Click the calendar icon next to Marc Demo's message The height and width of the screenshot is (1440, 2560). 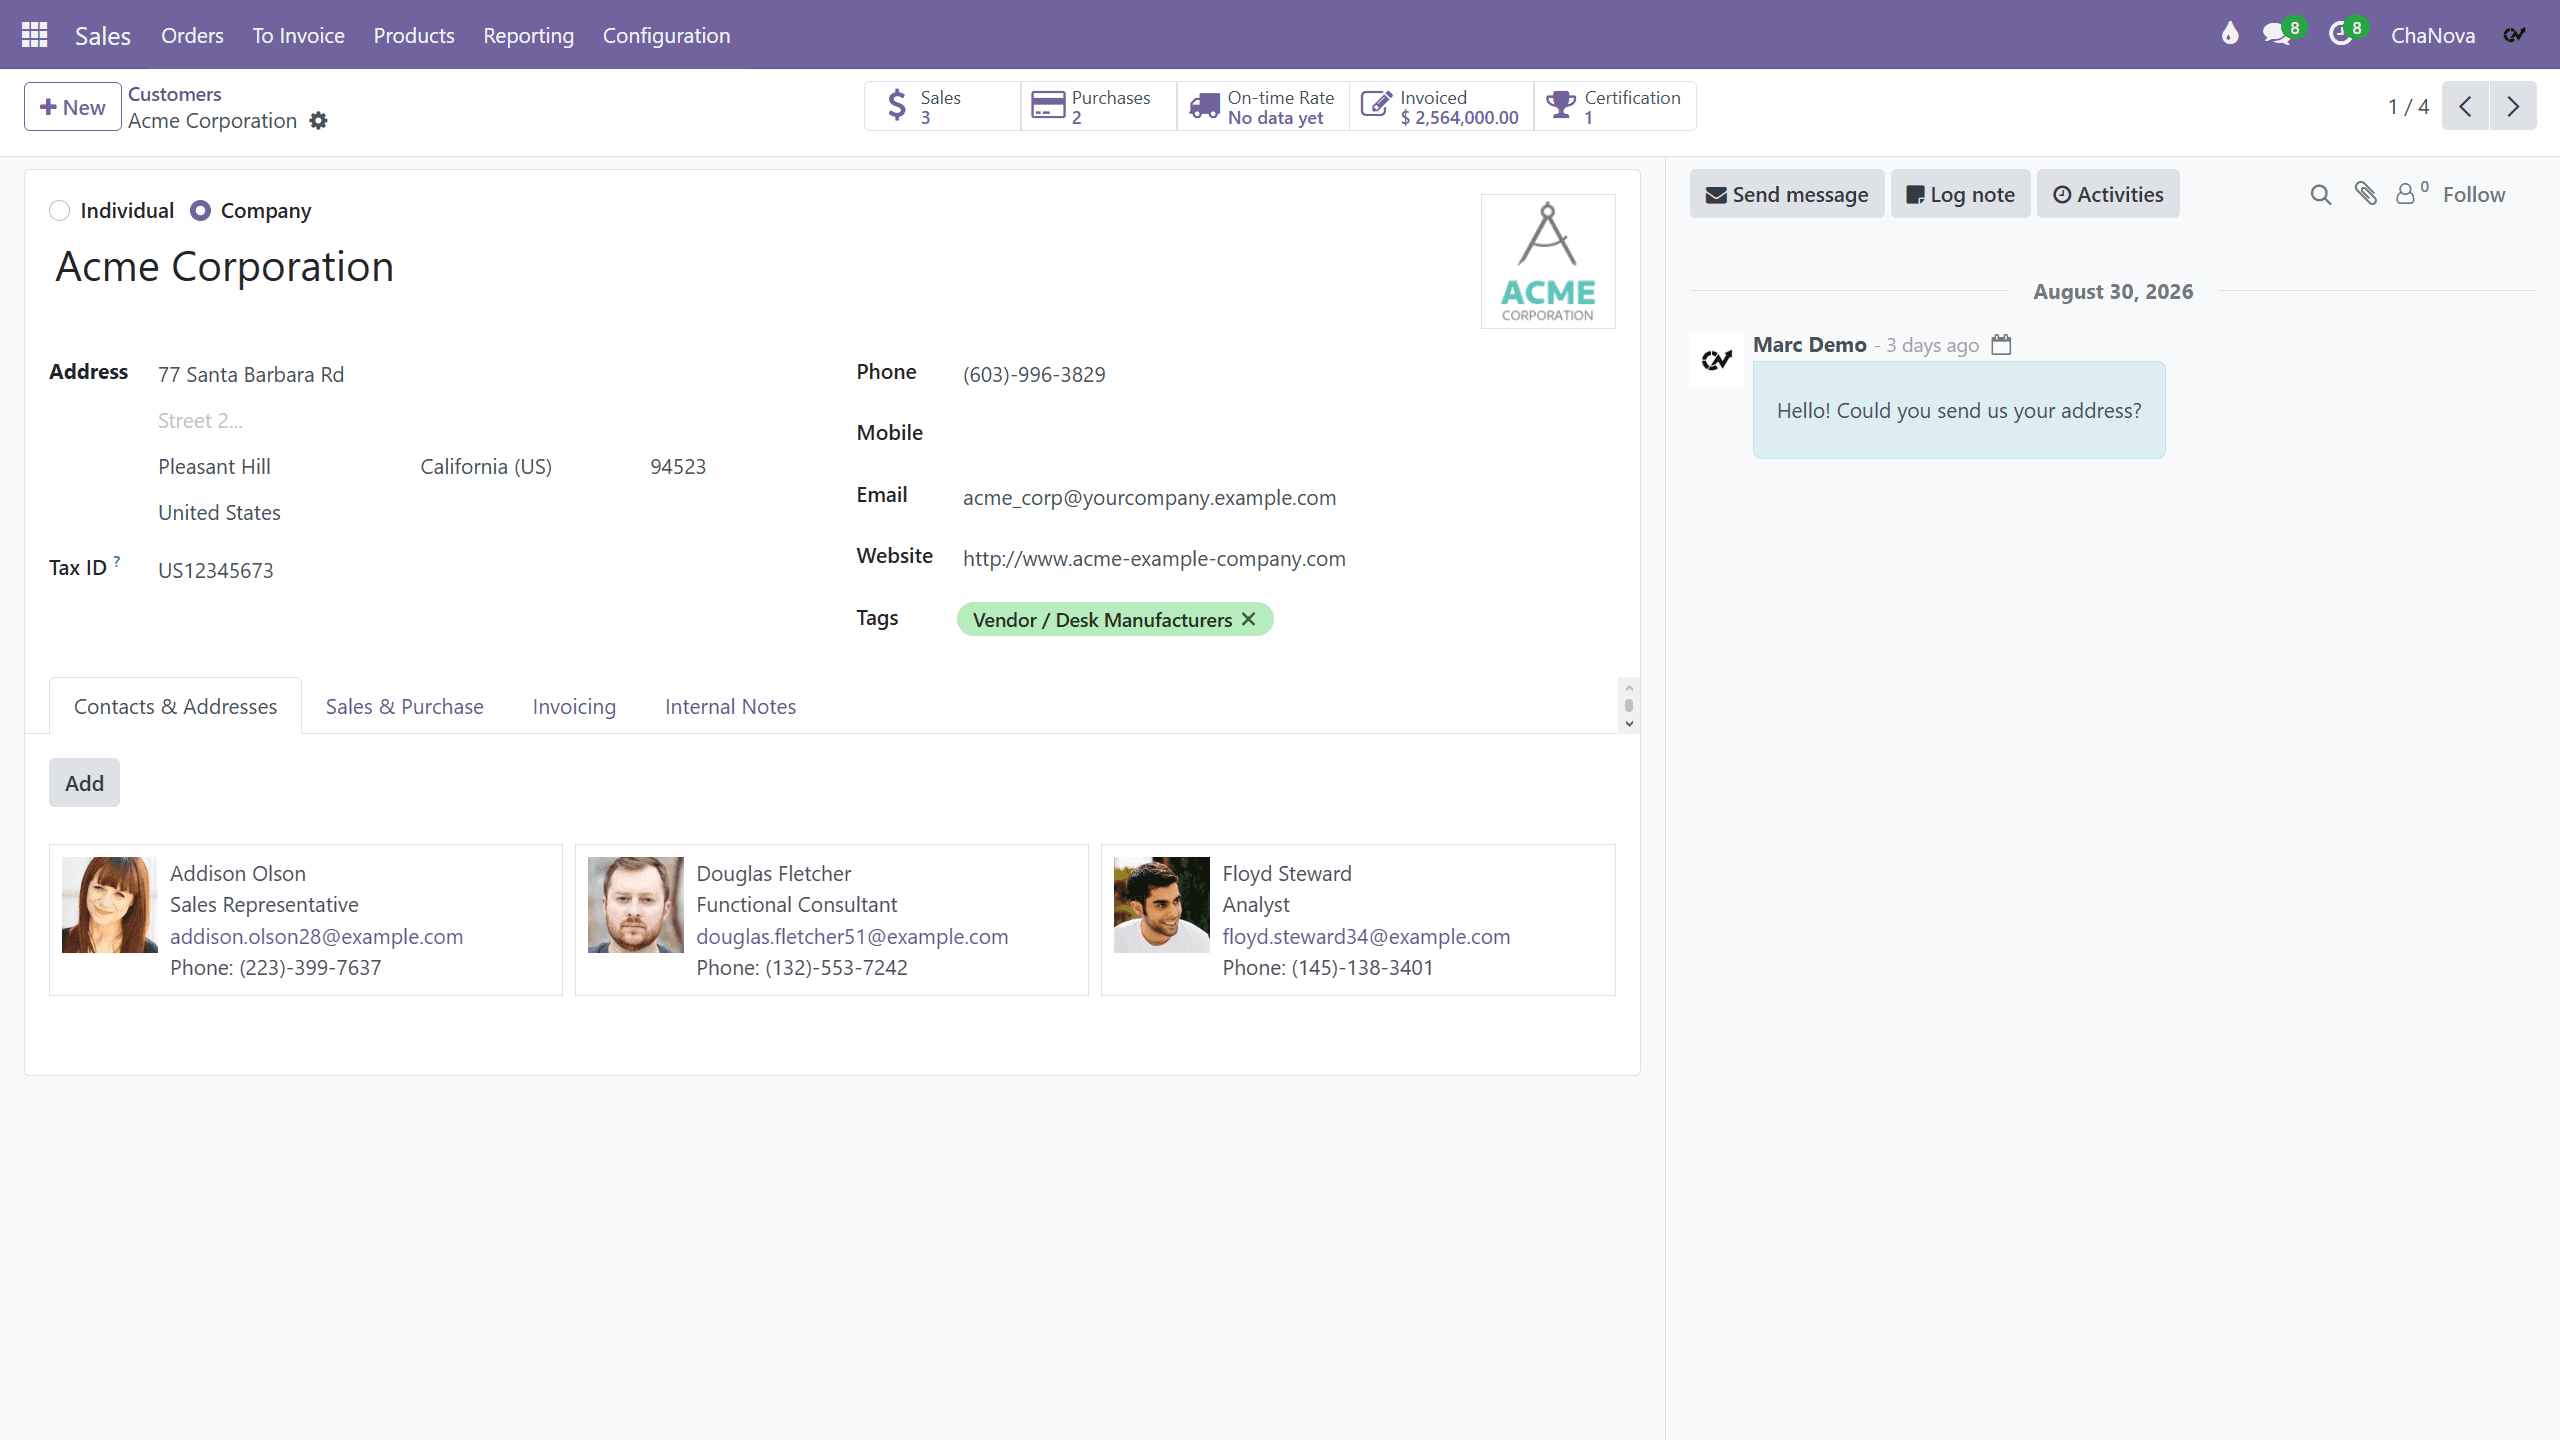pyautogui.click(x=2001, y=345)
